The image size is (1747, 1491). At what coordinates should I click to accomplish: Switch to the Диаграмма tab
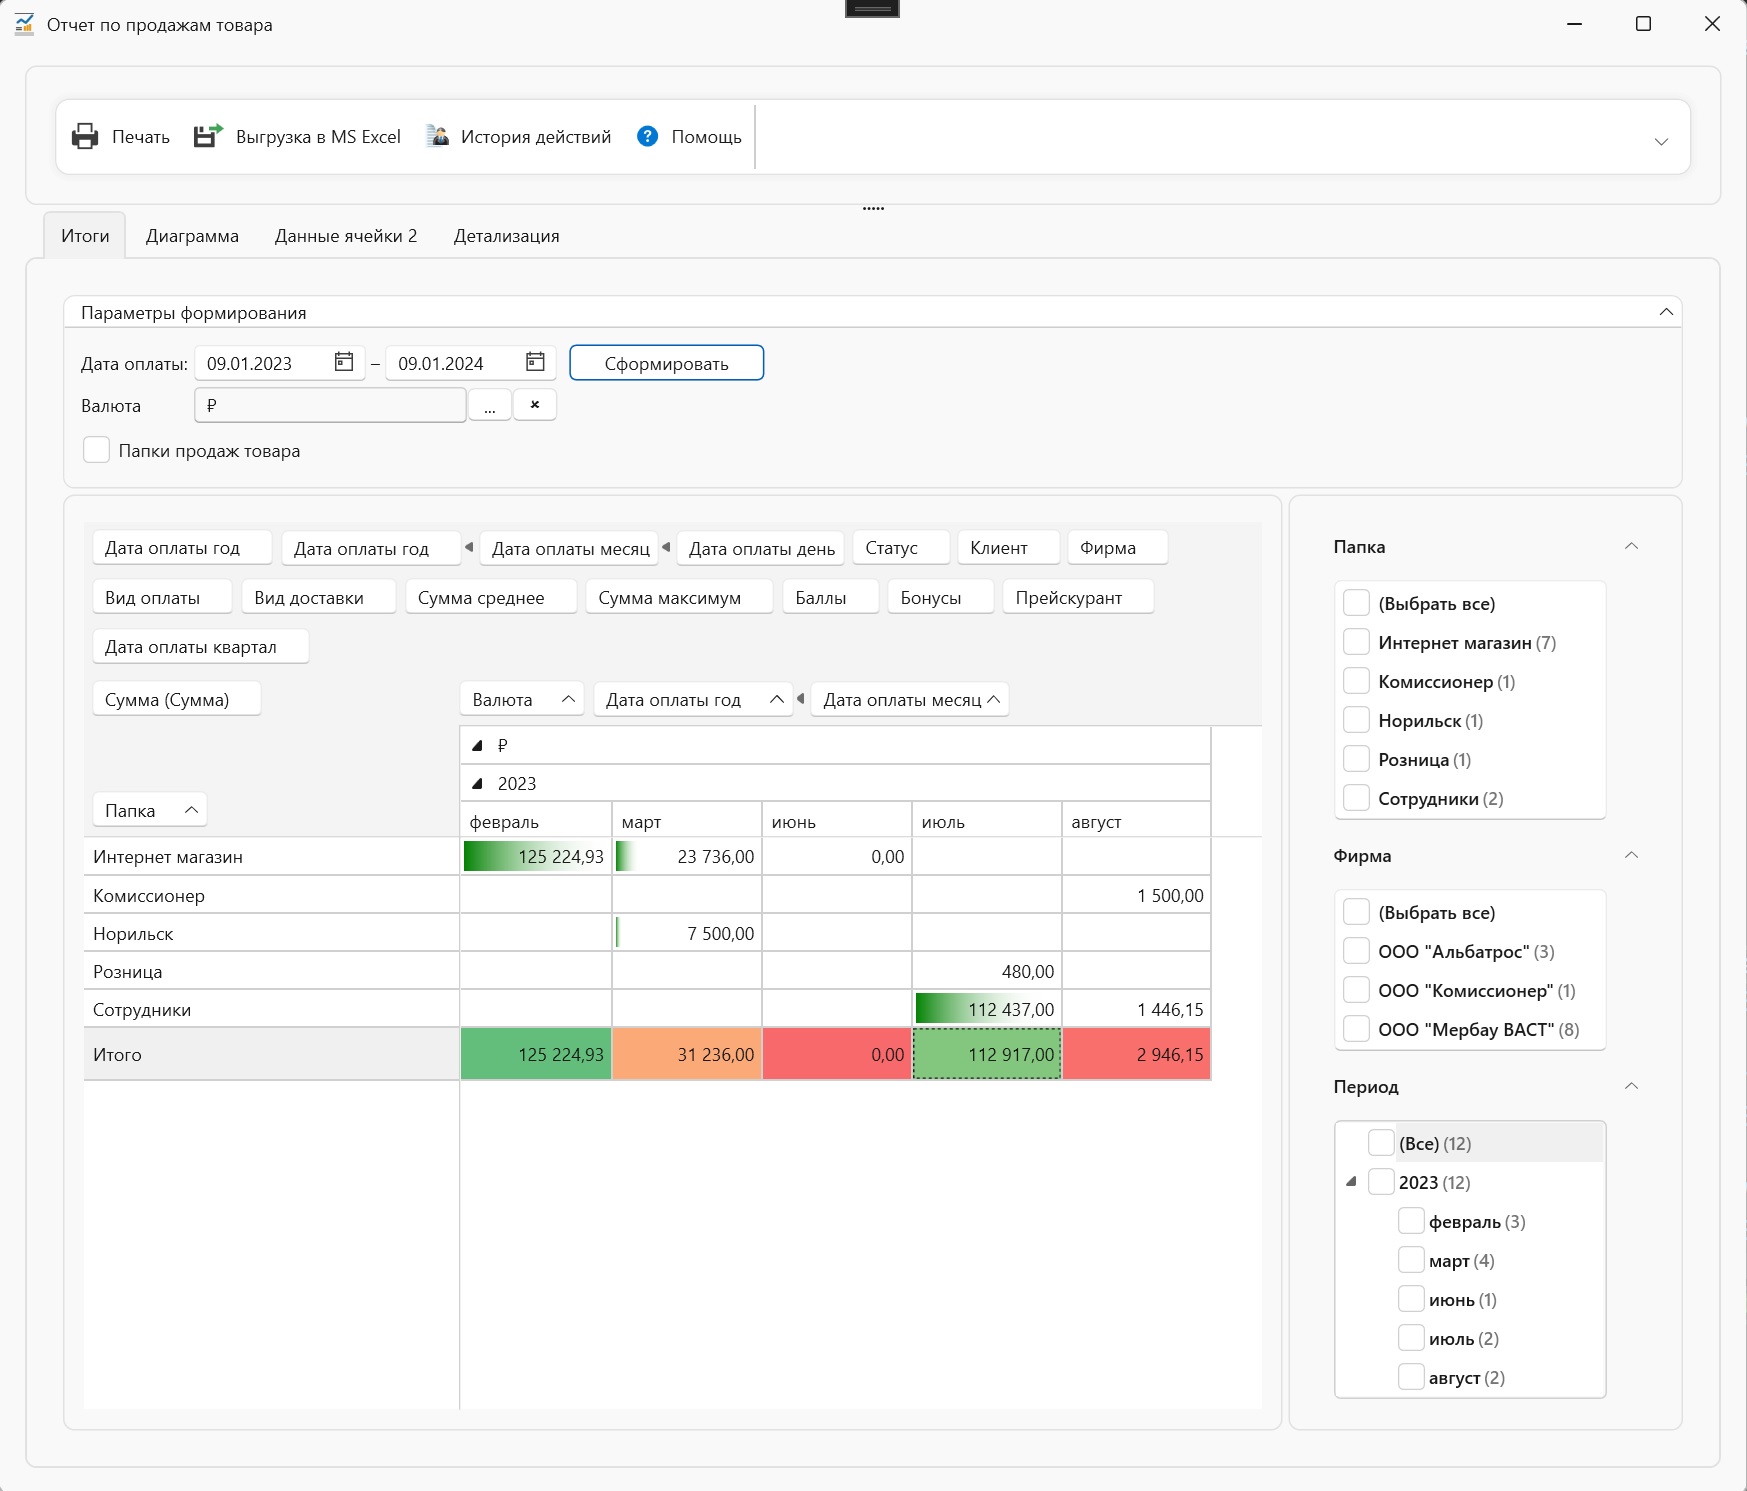(192, 236)
